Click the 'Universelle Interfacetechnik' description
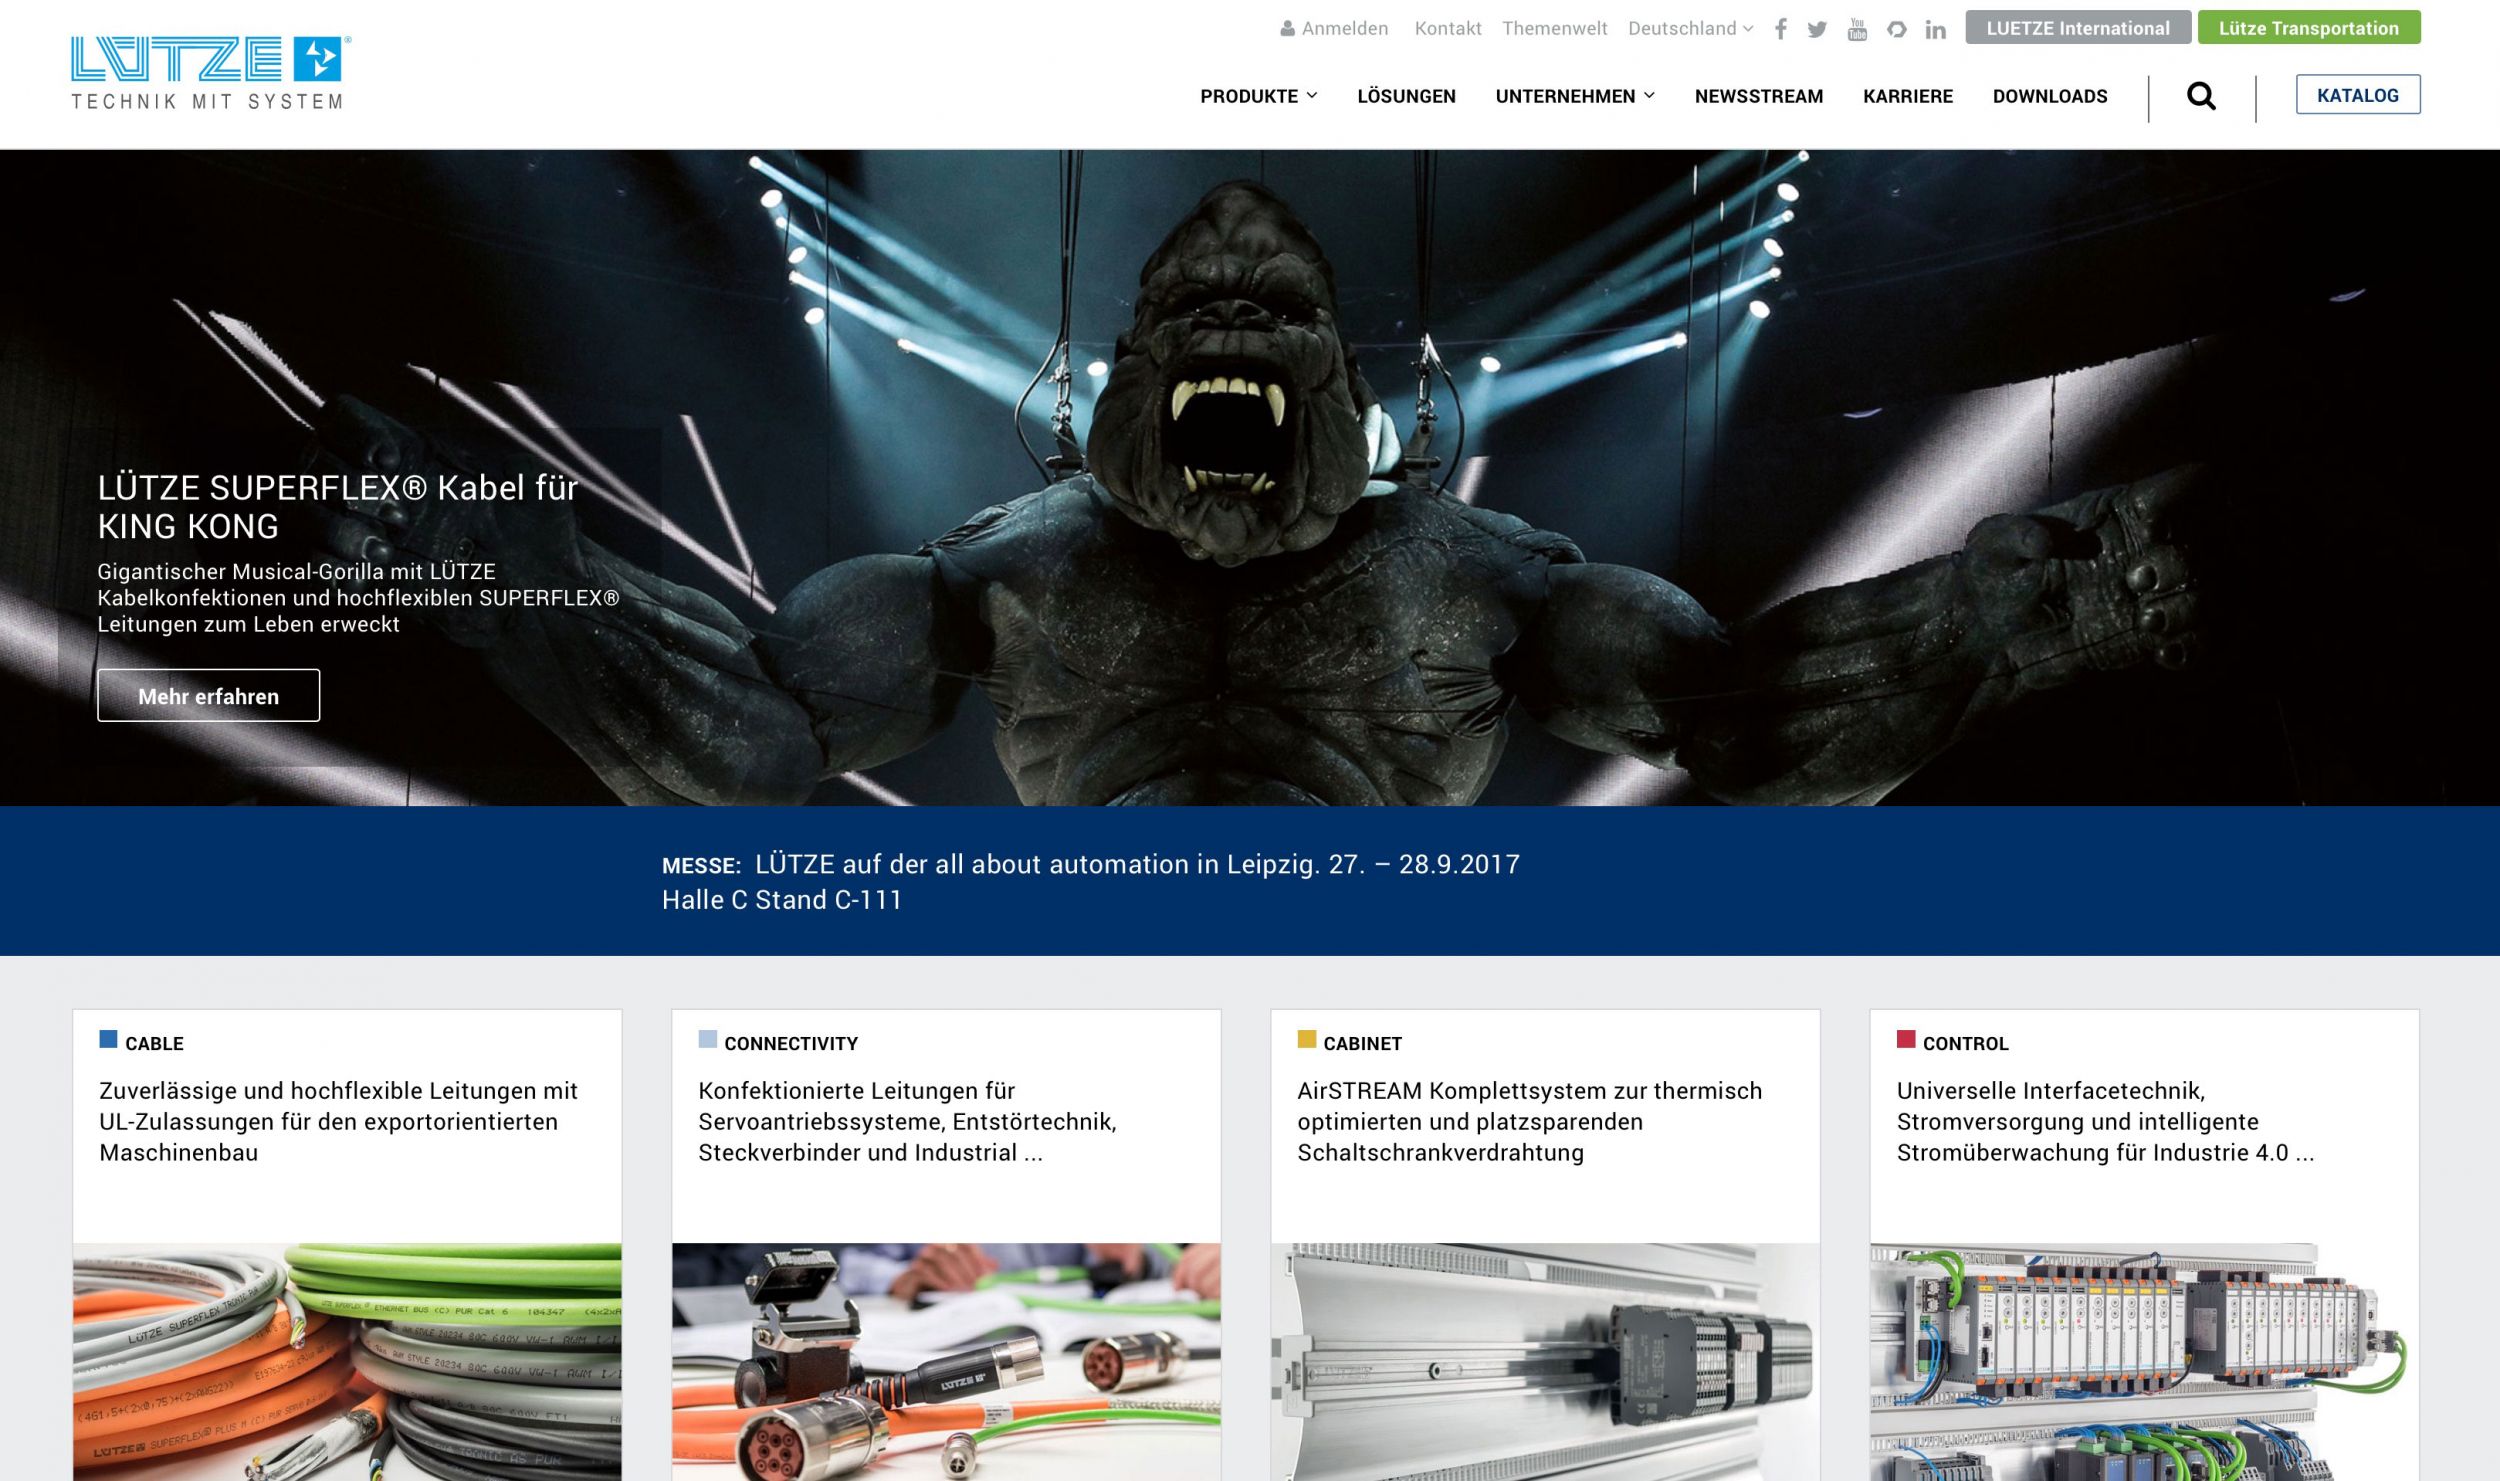This screenshot has width=2500, height=1481. click(2105, 1122)
